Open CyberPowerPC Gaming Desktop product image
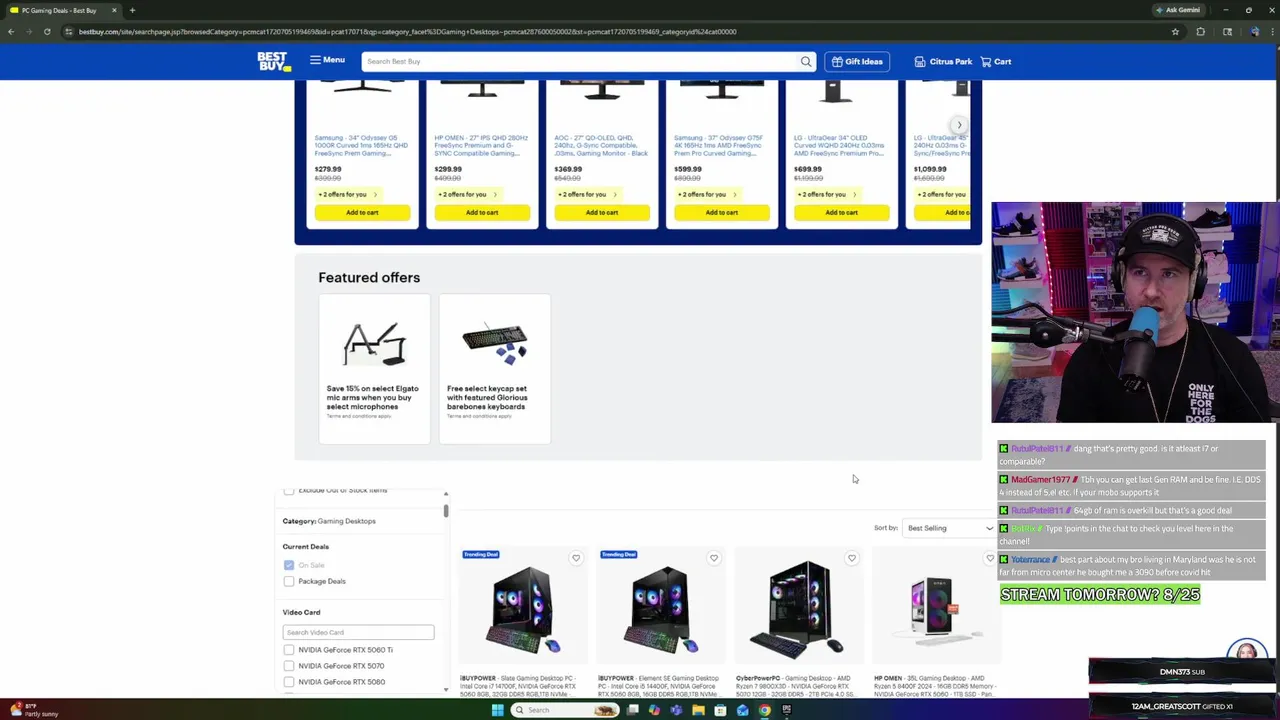The width and height of the screenshot is (1280, 720). pyautogui.click(x=797, y=610)
